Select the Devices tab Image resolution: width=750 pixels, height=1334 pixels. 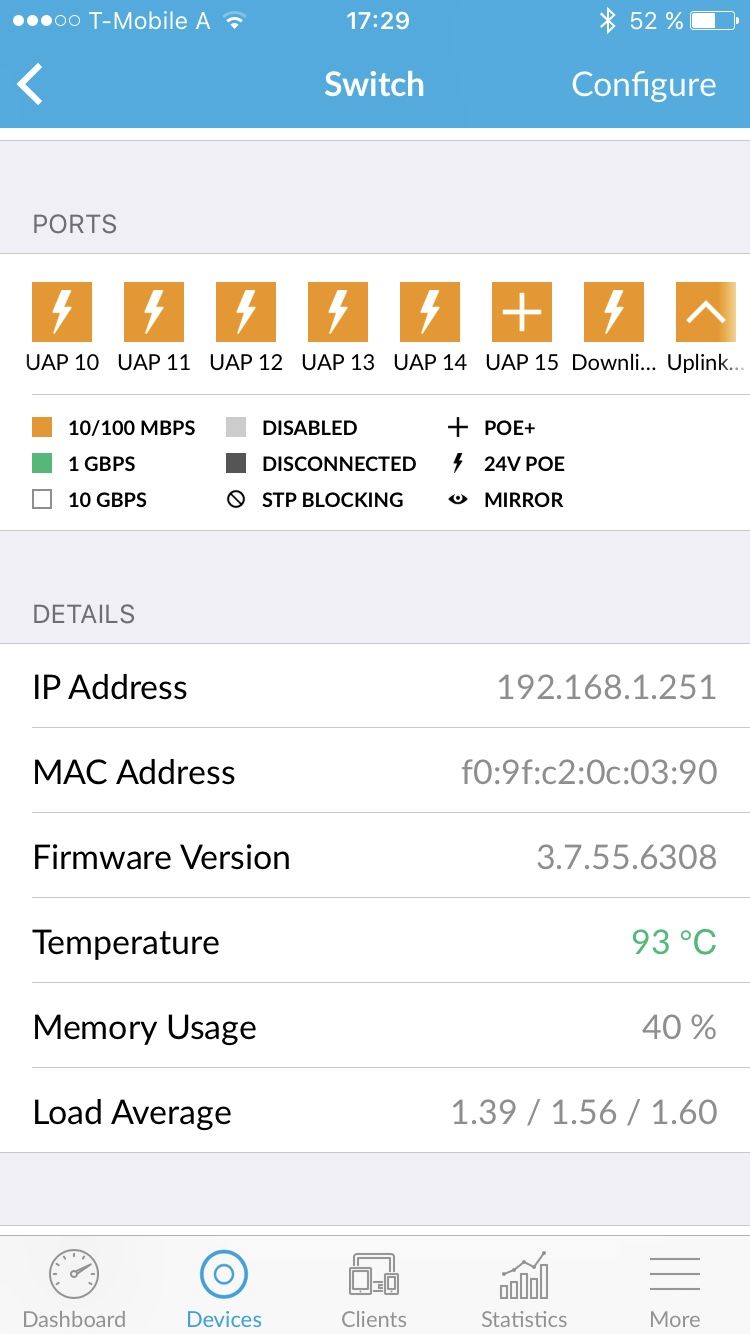[224, 1288]
